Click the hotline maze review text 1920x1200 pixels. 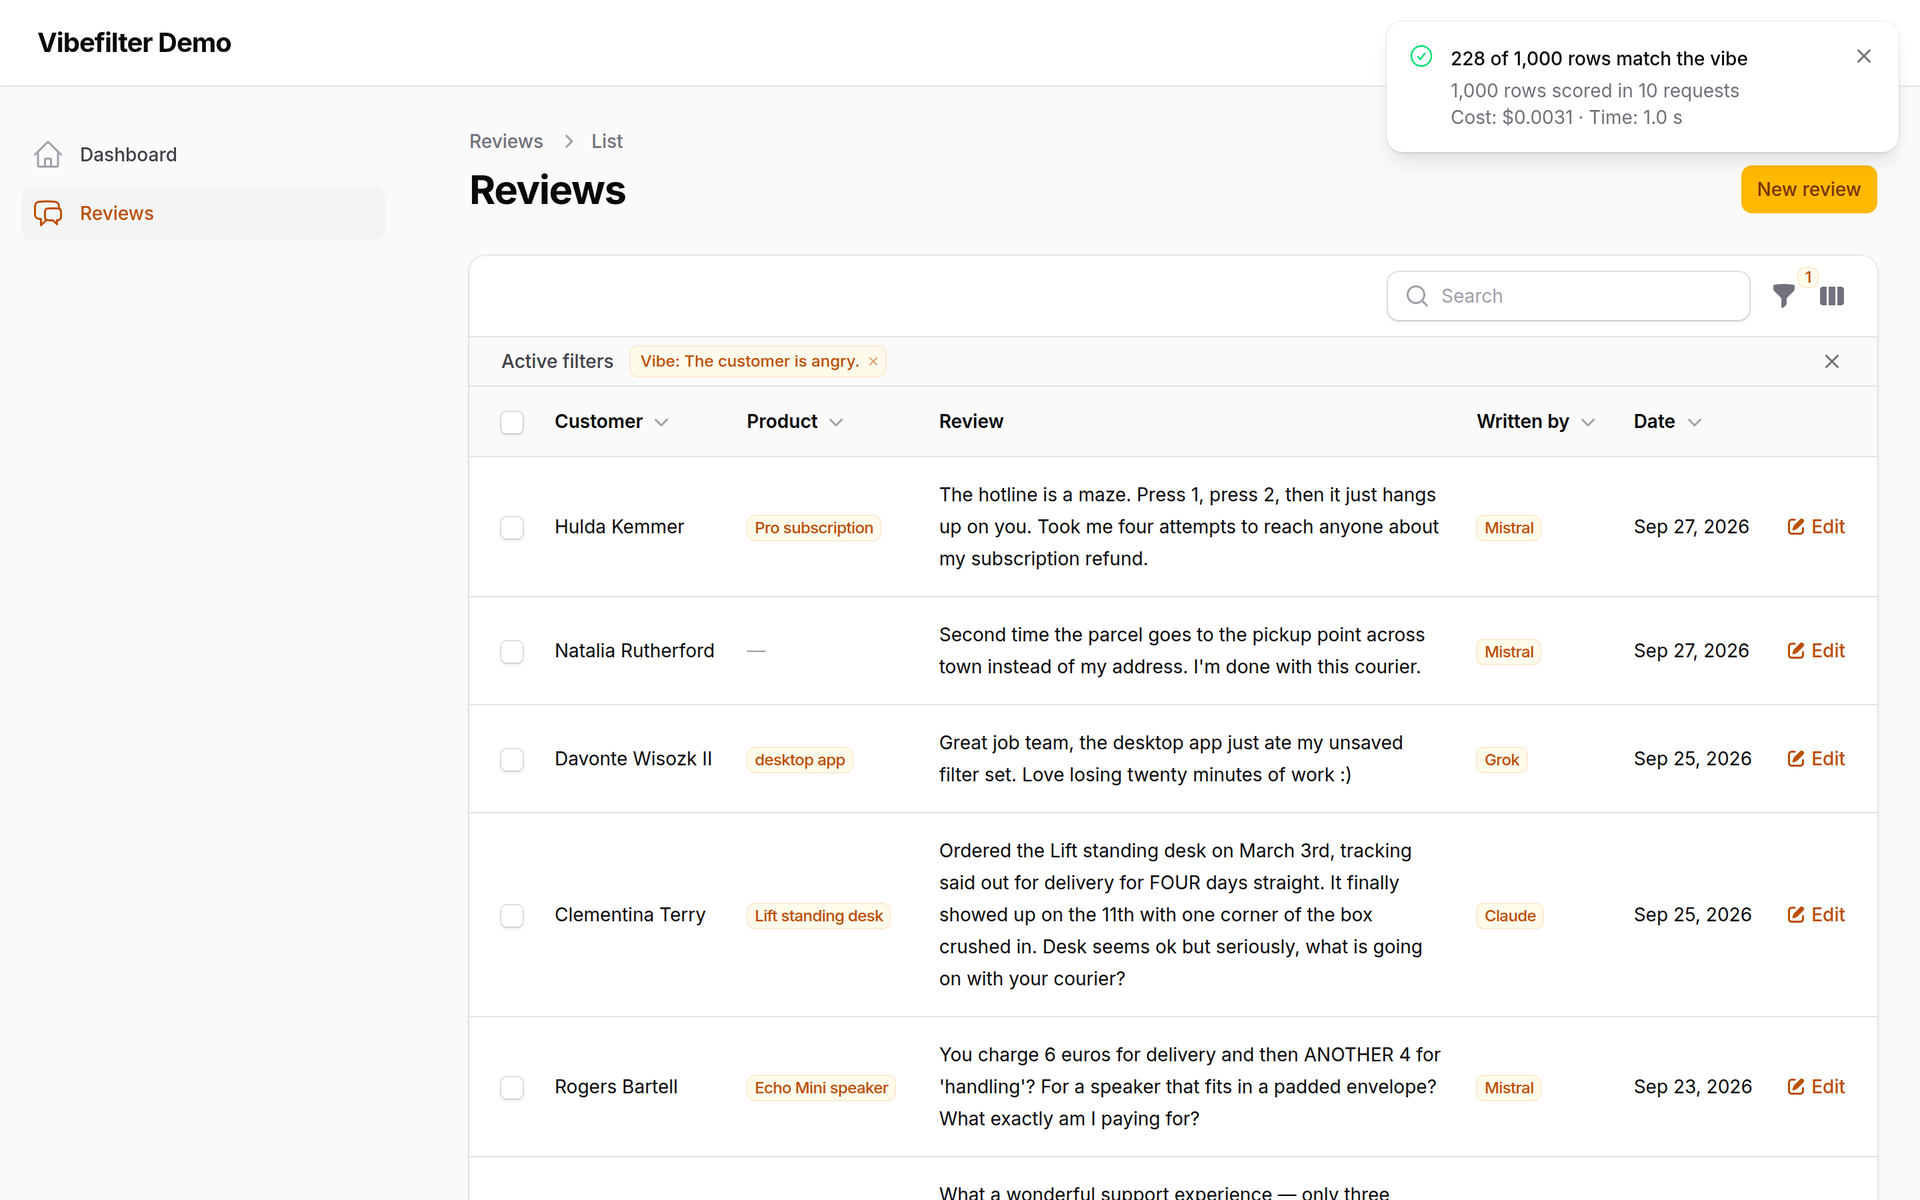coord(1189,527)
